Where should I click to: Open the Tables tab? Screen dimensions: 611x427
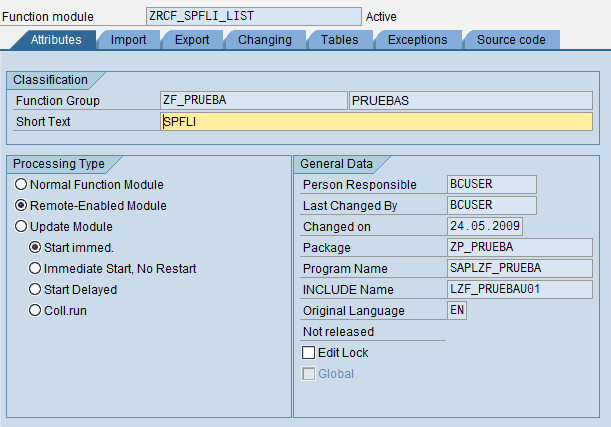(x=339, y=40)
